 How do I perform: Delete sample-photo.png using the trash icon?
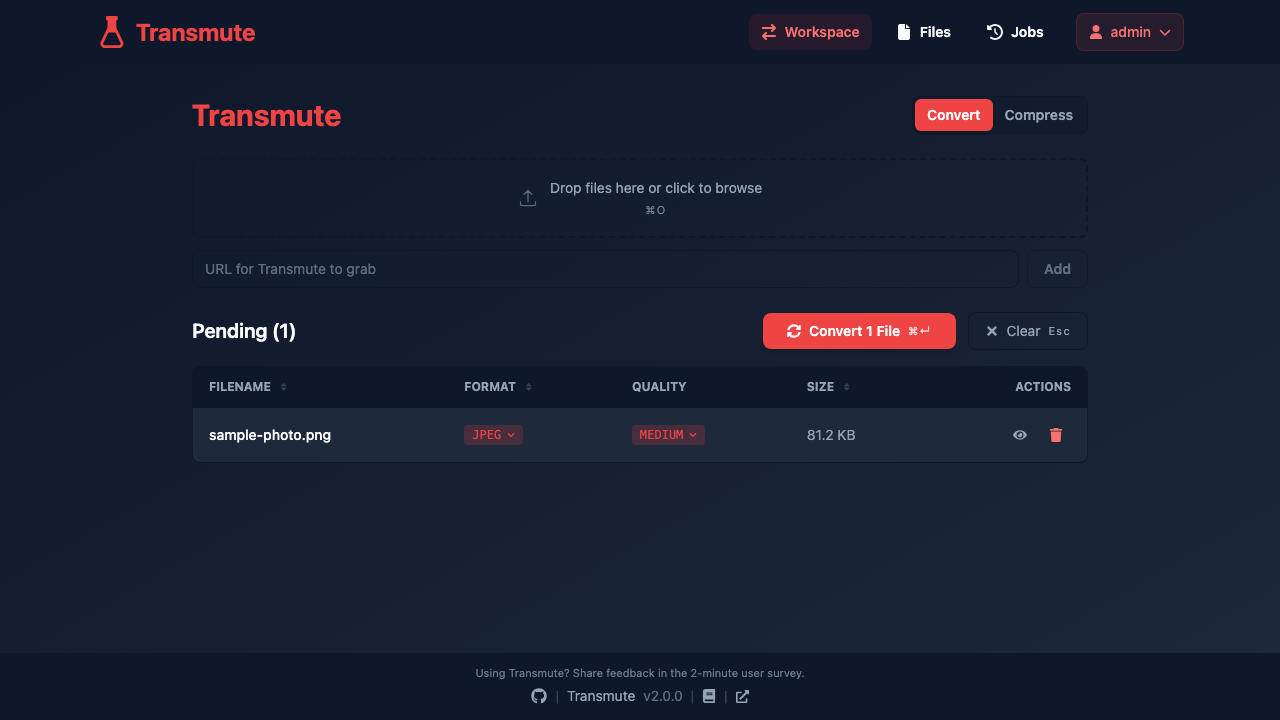(x=1056, y=435)
